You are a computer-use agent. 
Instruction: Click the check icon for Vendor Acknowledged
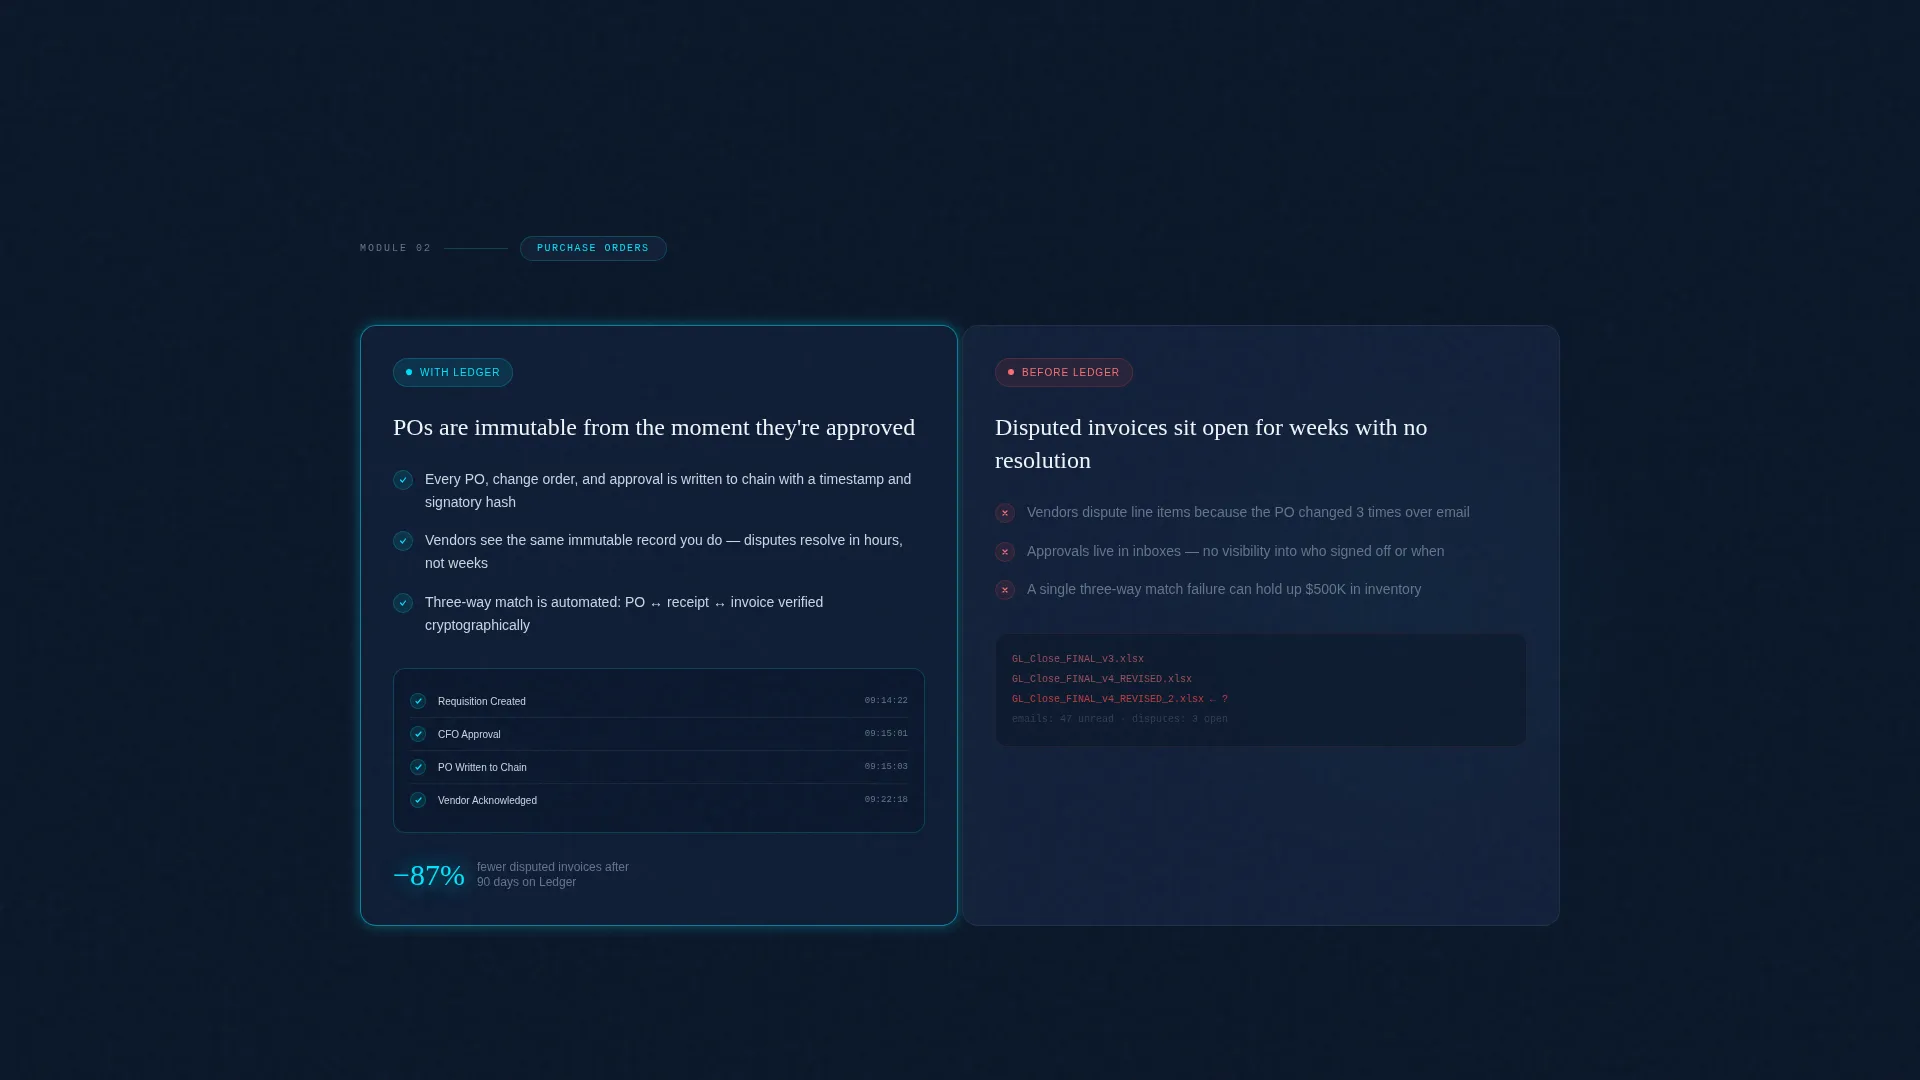(418, 800)
